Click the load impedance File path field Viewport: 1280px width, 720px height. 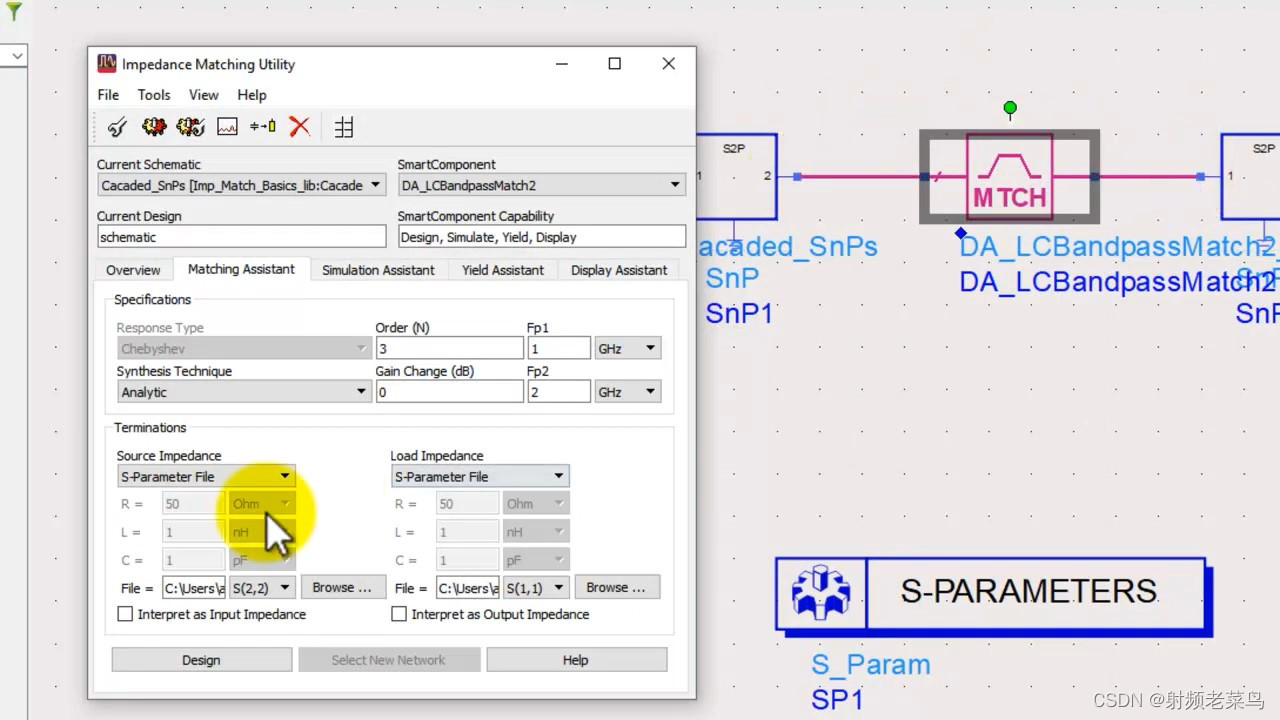pyautogui.click(x=467, y=587)
